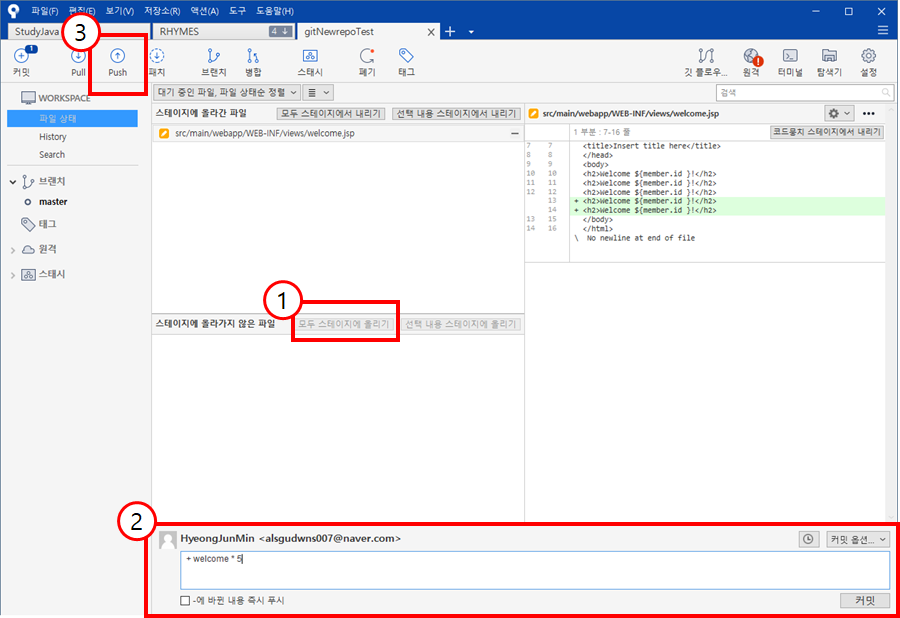Click the user avatar beside HyeongJunMin
This screenshot has width=900, height=618.
click(168, 540)
